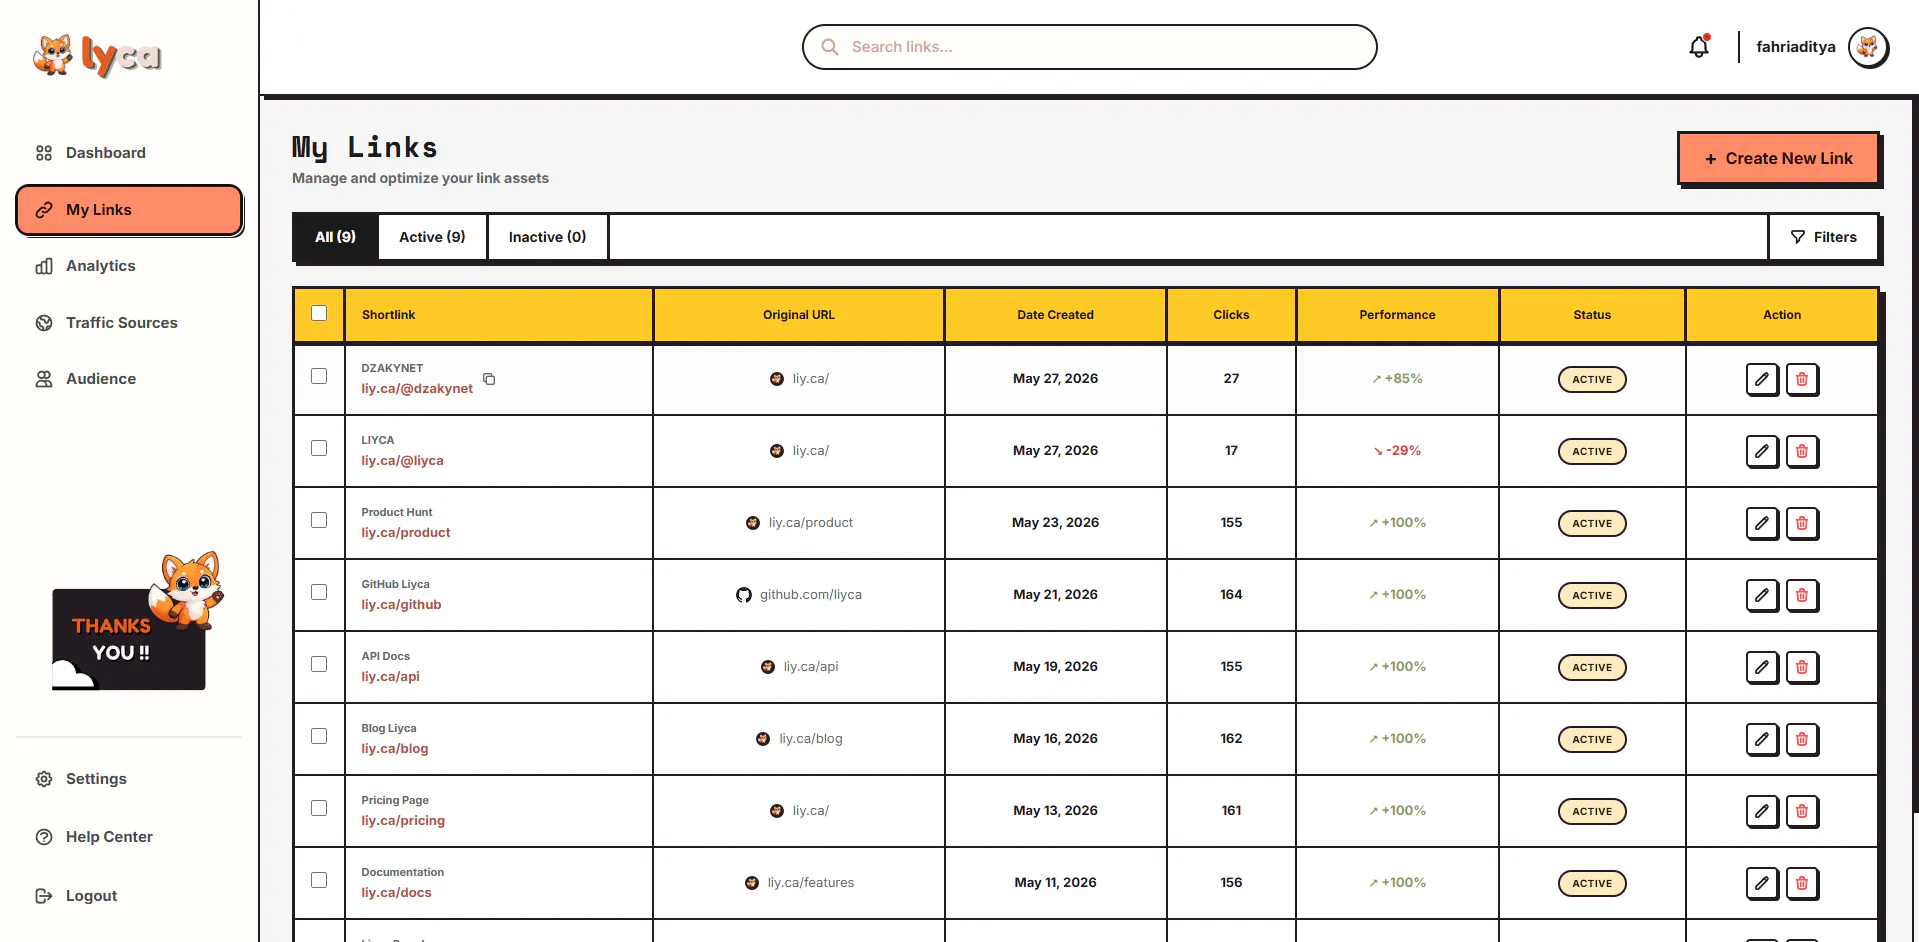
Task: Edit the API Docs link
Action: (1762, 667)
